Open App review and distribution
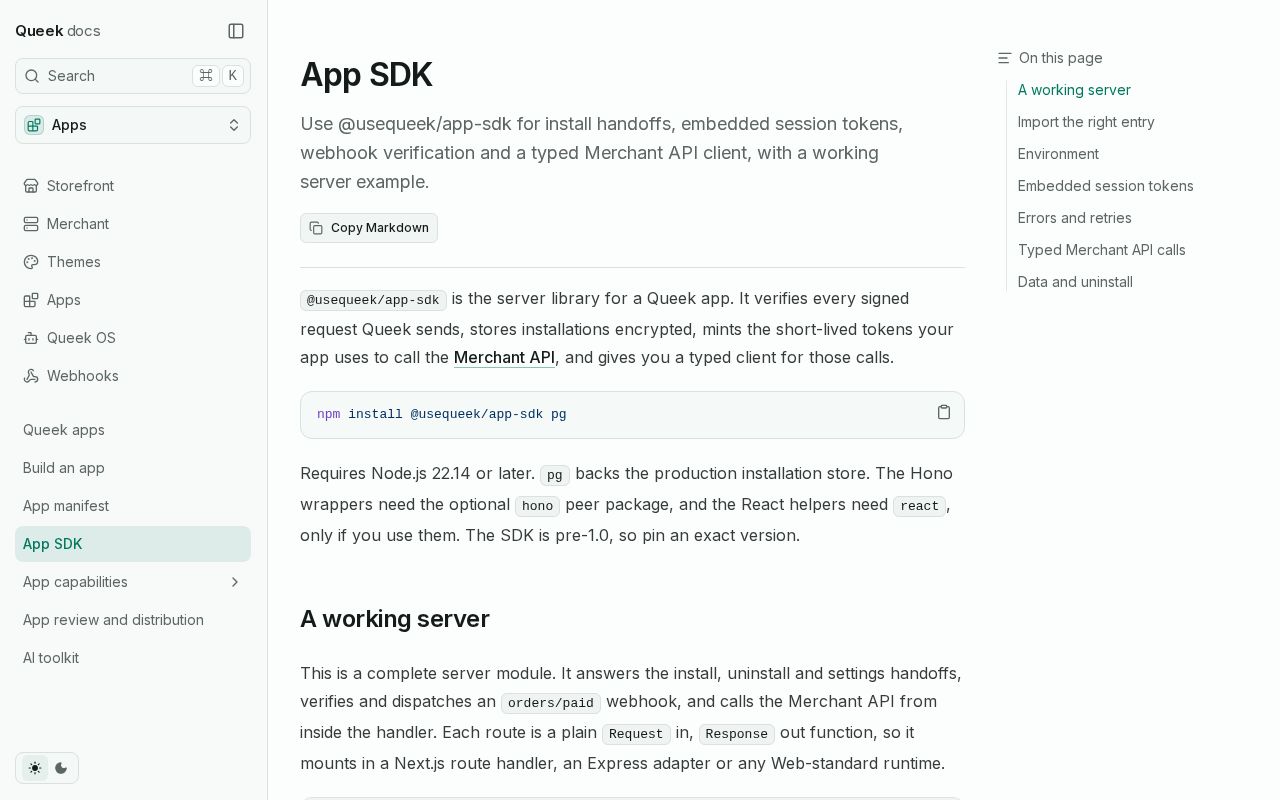The height and width of the screenshot is (800, 1280). pyautogui.click(x=133, y=620)
